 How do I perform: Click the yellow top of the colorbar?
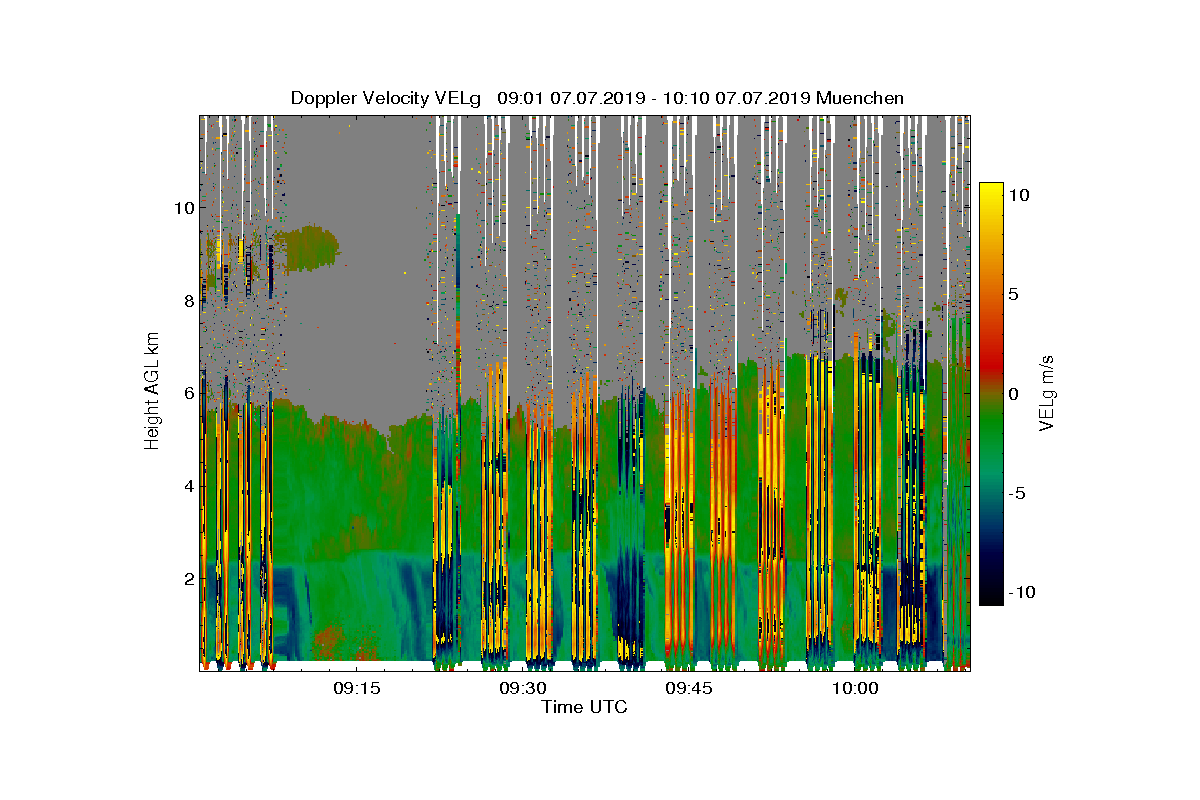[991, 192]
